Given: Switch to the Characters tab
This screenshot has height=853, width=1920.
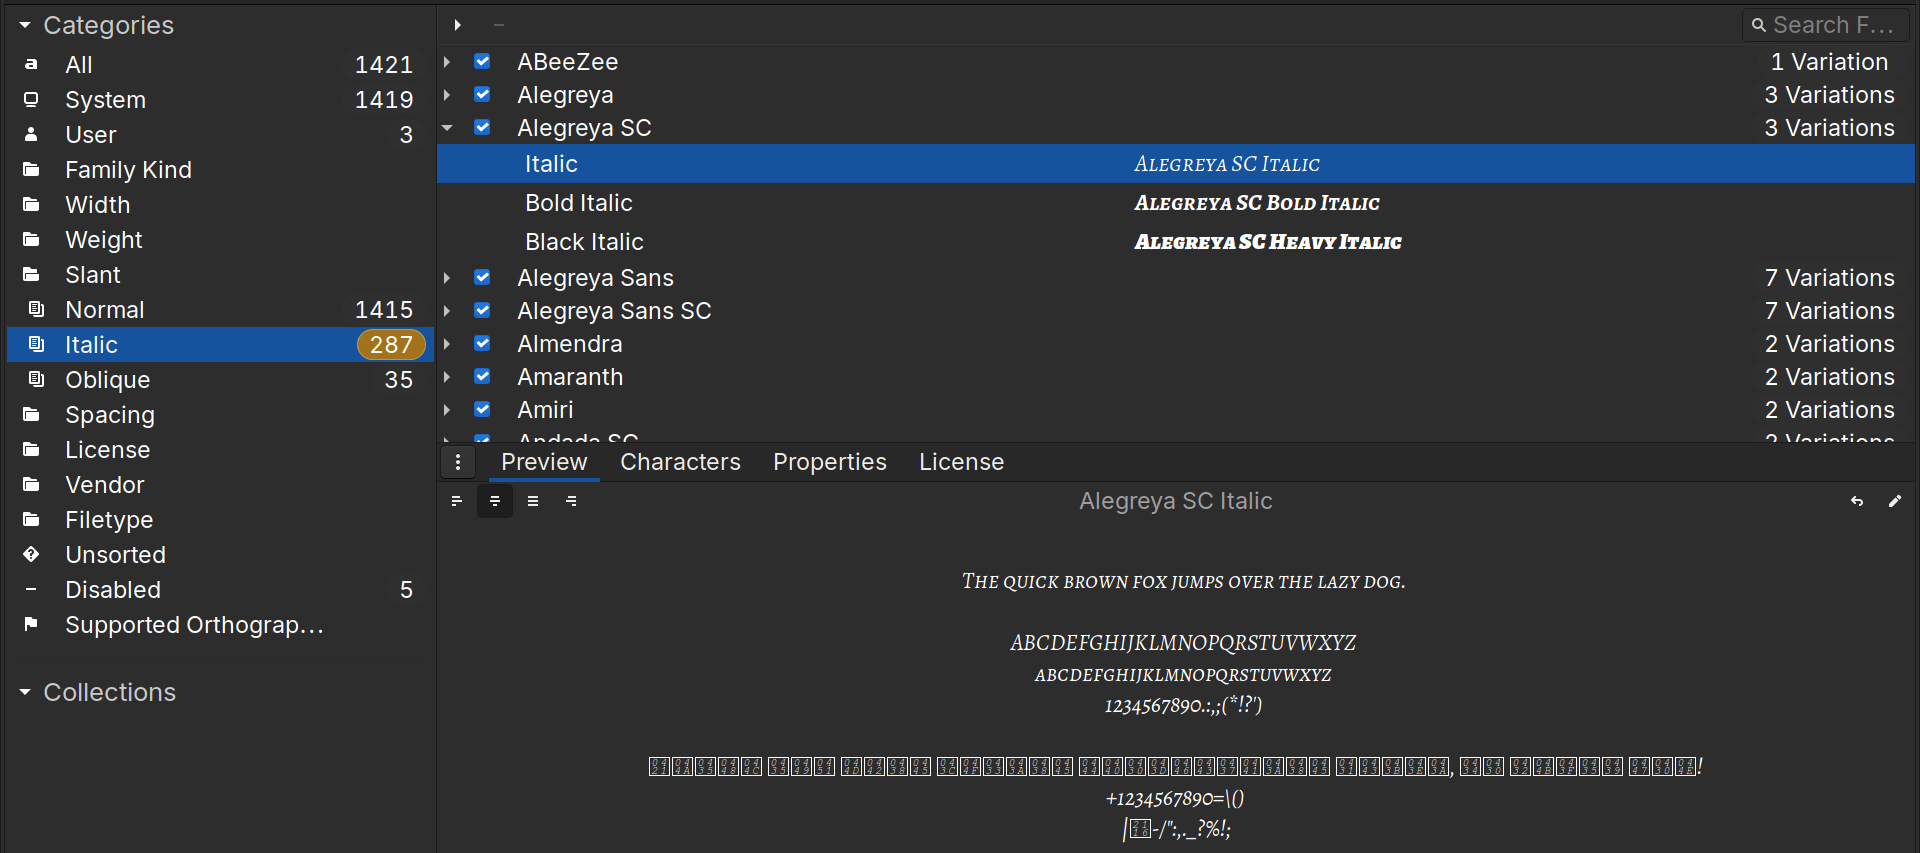Looking at the screenshot, I should pos(680,462).
